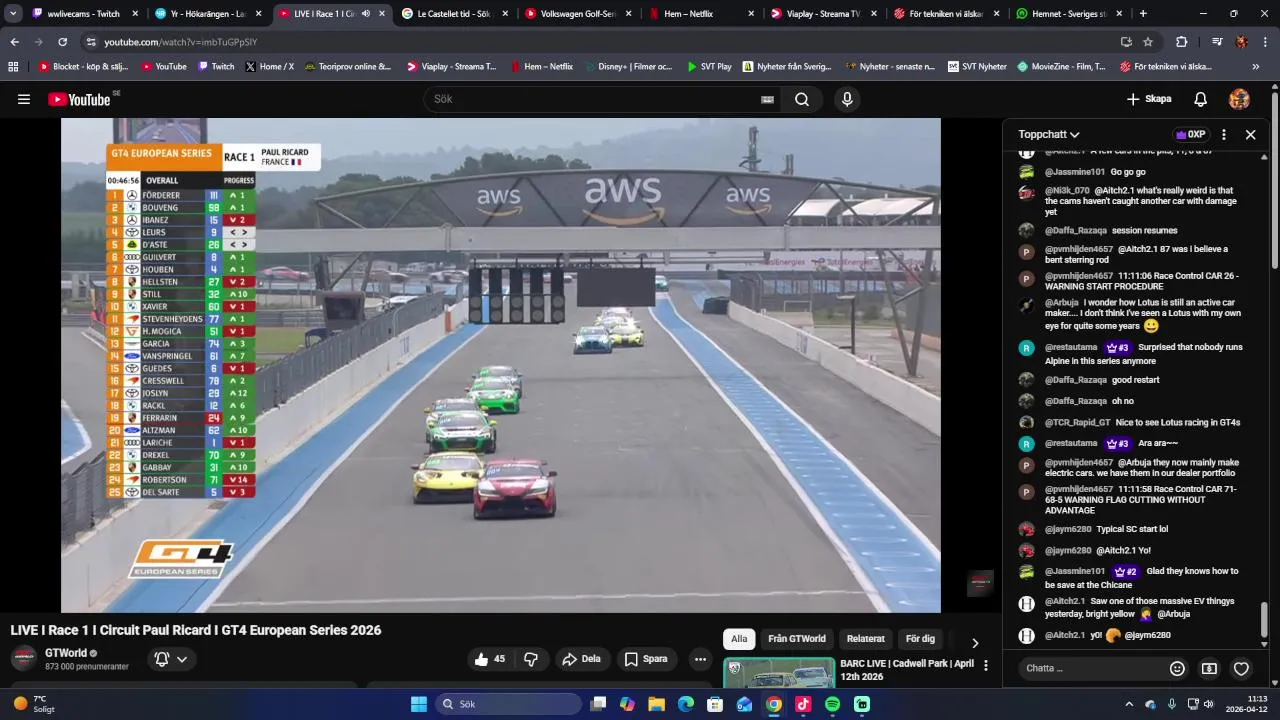Open Chrome tab search dropdown arrow

[x=13, y=14]
